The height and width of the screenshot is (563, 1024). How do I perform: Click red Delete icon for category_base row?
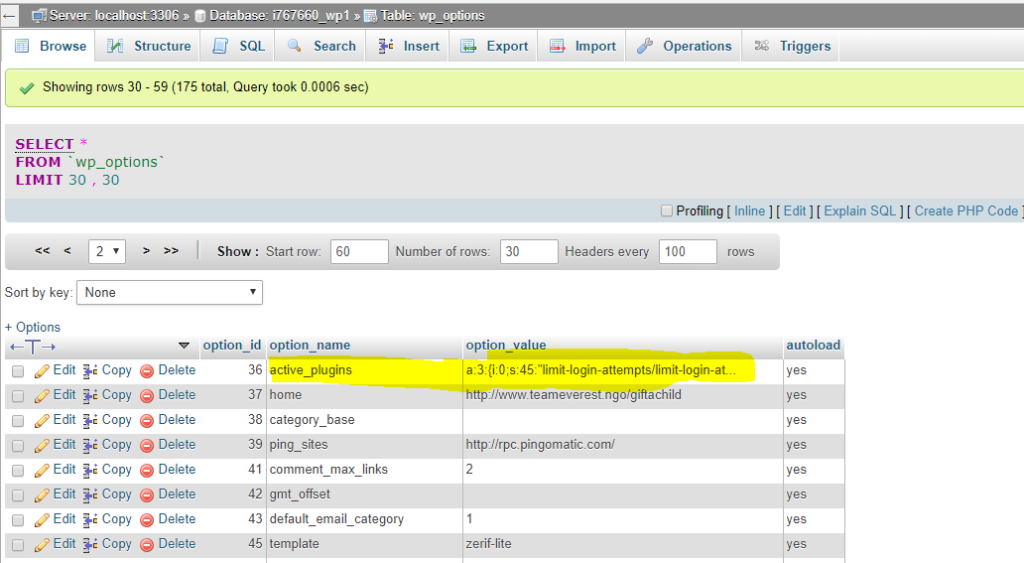(x=147, y=420)
